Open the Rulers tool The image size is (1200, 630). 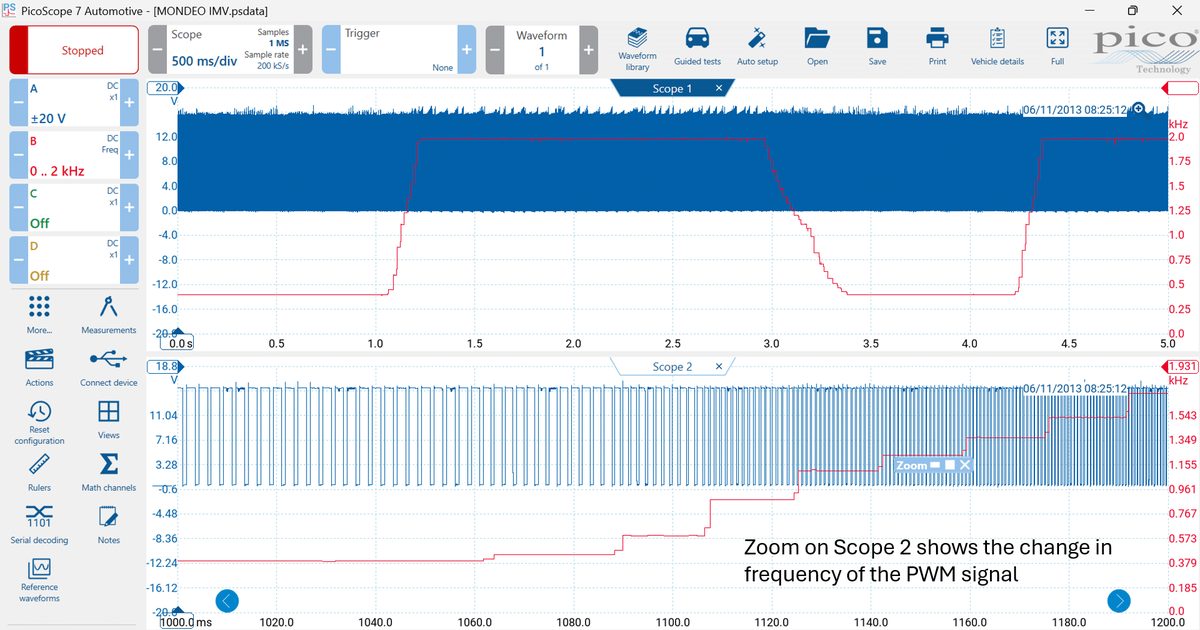point(39,472)
